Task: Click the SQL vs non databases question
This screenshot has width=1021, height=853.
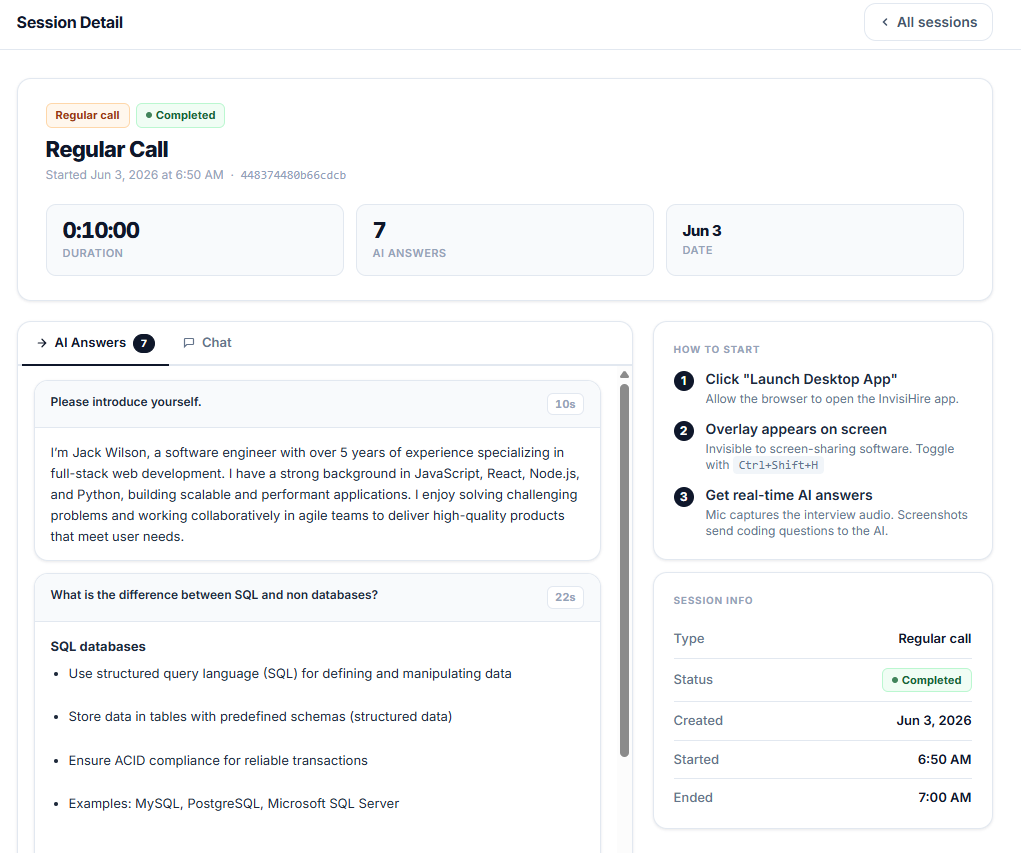Action: pos(214,594)
